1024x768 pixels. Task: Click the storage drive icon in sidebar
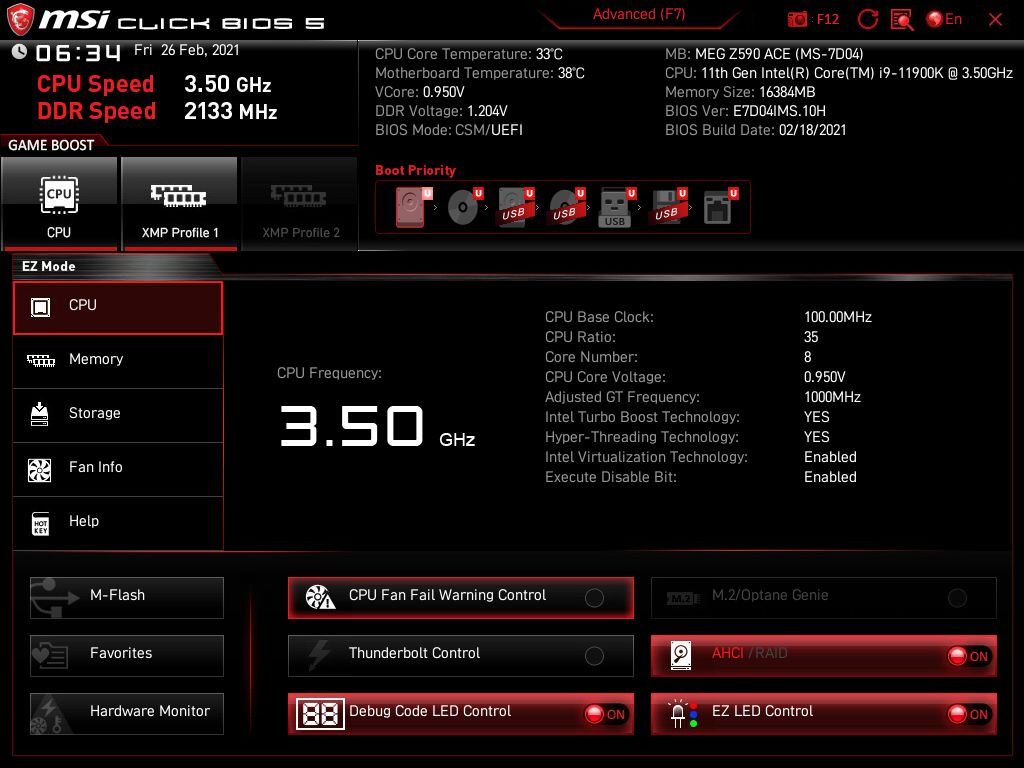40,414
